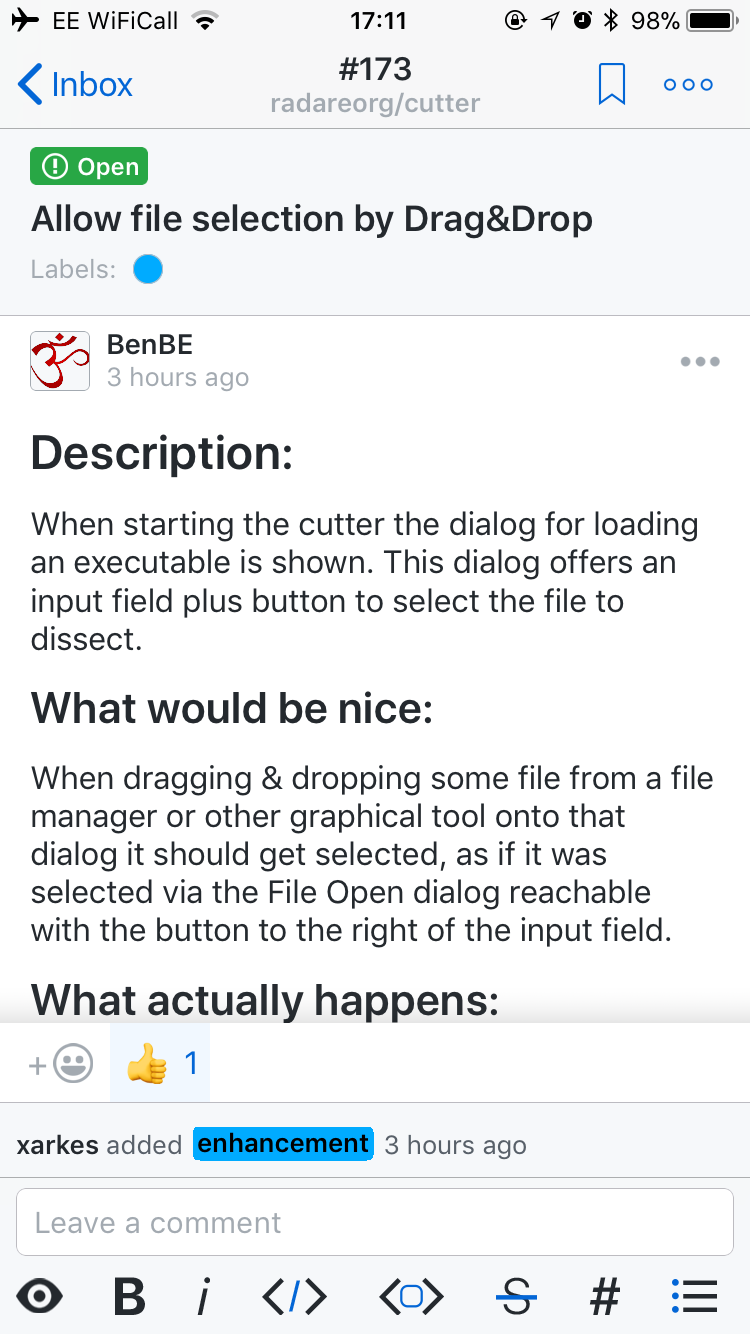Insert a heading with the hash icon

tap(604, 1296)
